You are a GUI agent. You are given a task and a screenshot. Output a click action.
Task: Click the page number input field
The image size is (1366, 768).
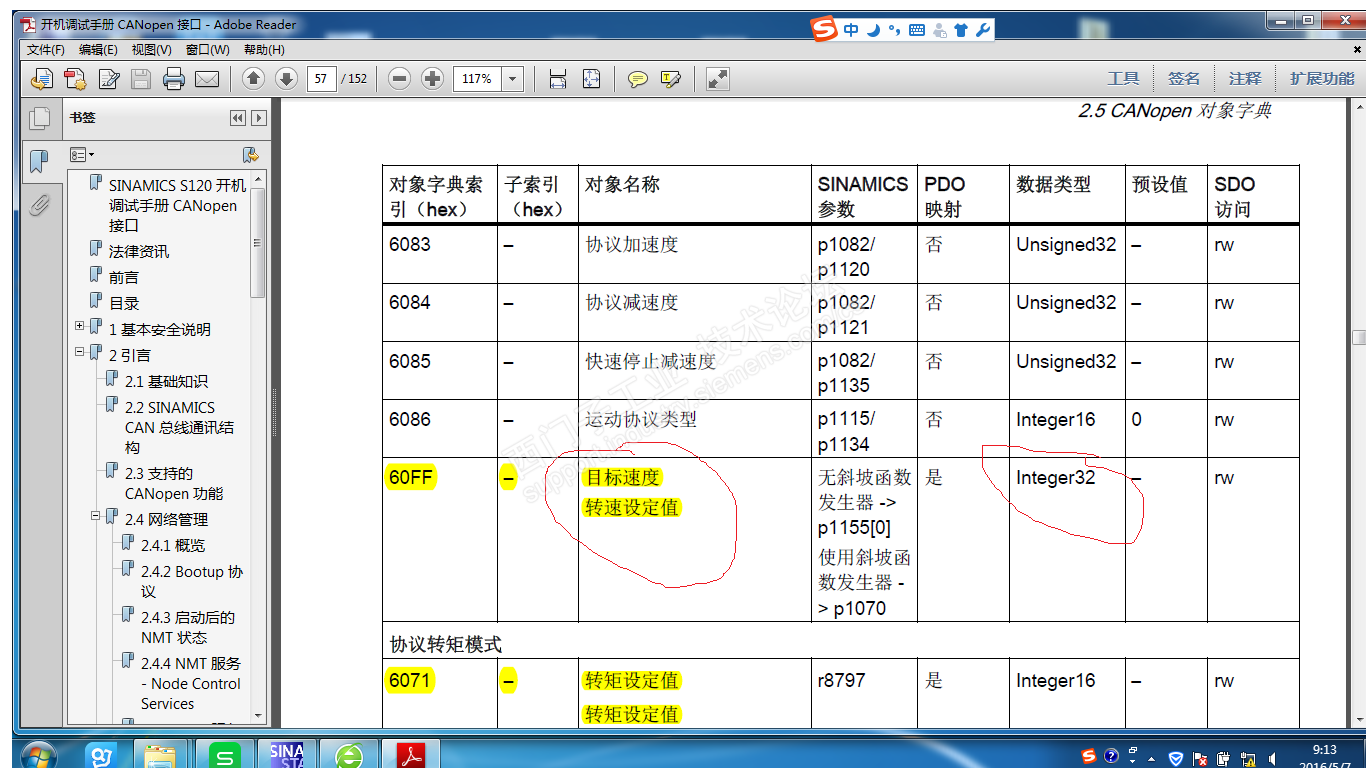coord(321,78)
